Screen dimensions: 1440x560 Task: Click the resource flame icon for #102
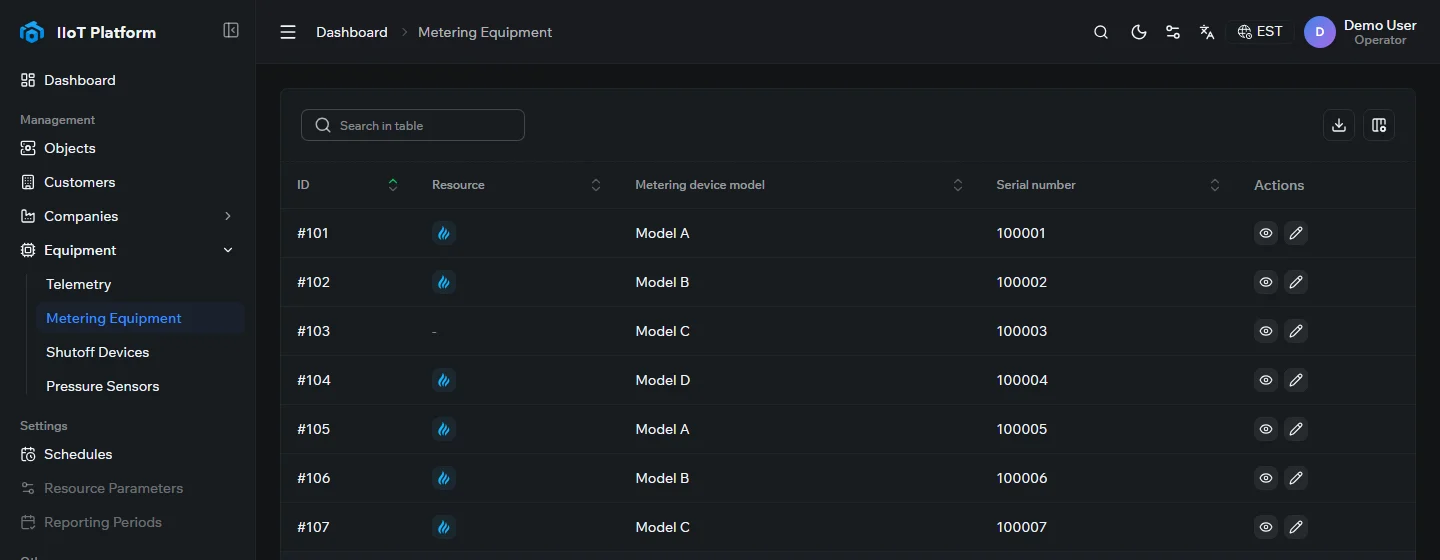[444, 282]
